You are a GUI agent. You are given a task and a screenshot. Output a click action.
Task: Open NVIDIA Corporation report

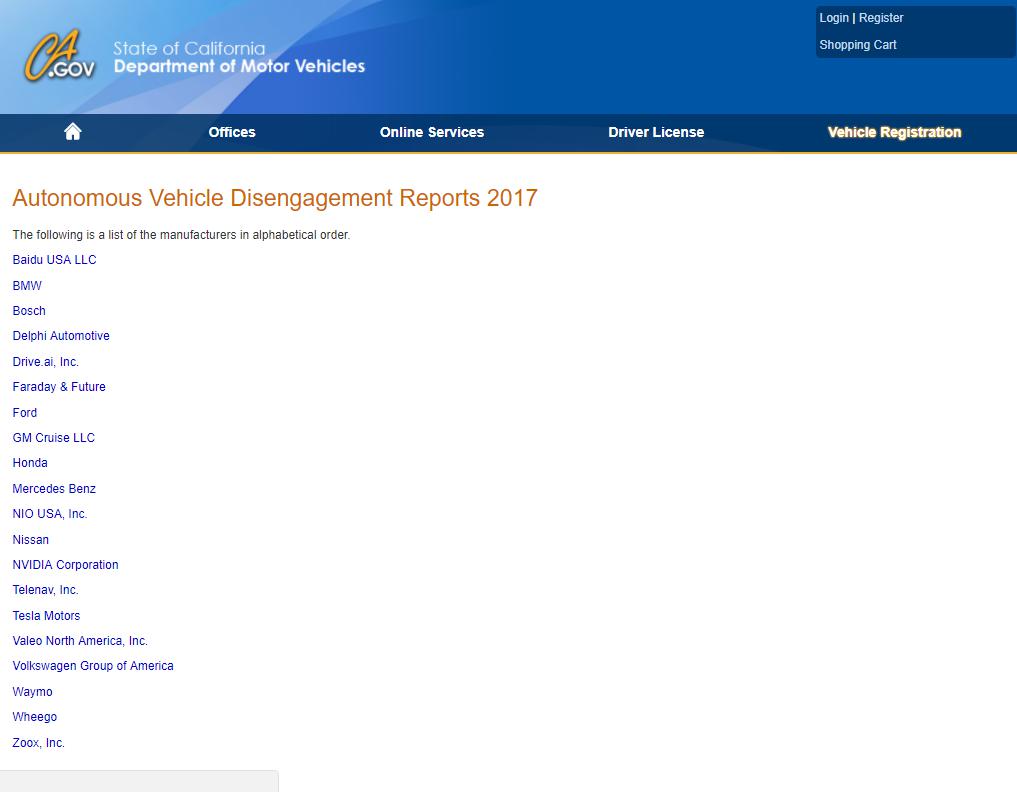click(x=66, y=565)
